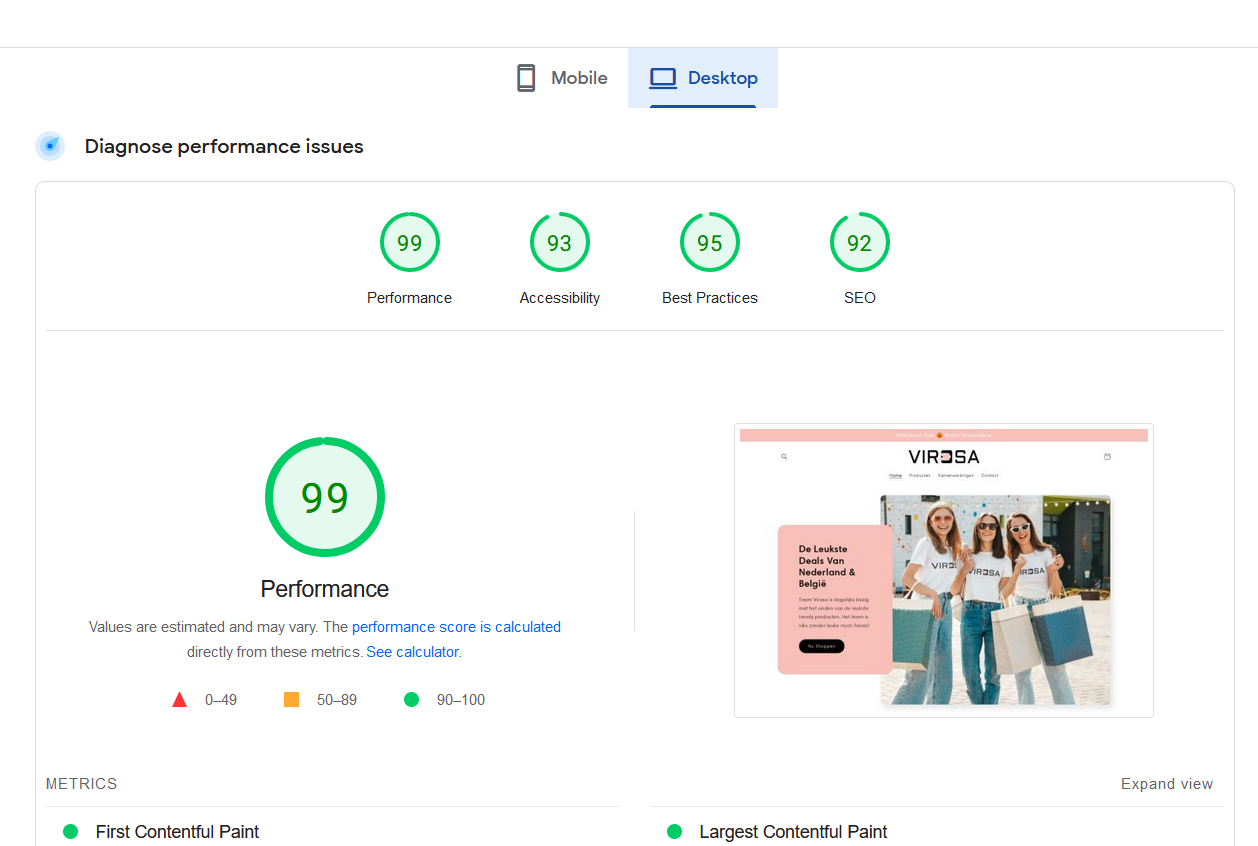Click the large 99 performance gauge
1258x846 pixels.
point(325,497)
